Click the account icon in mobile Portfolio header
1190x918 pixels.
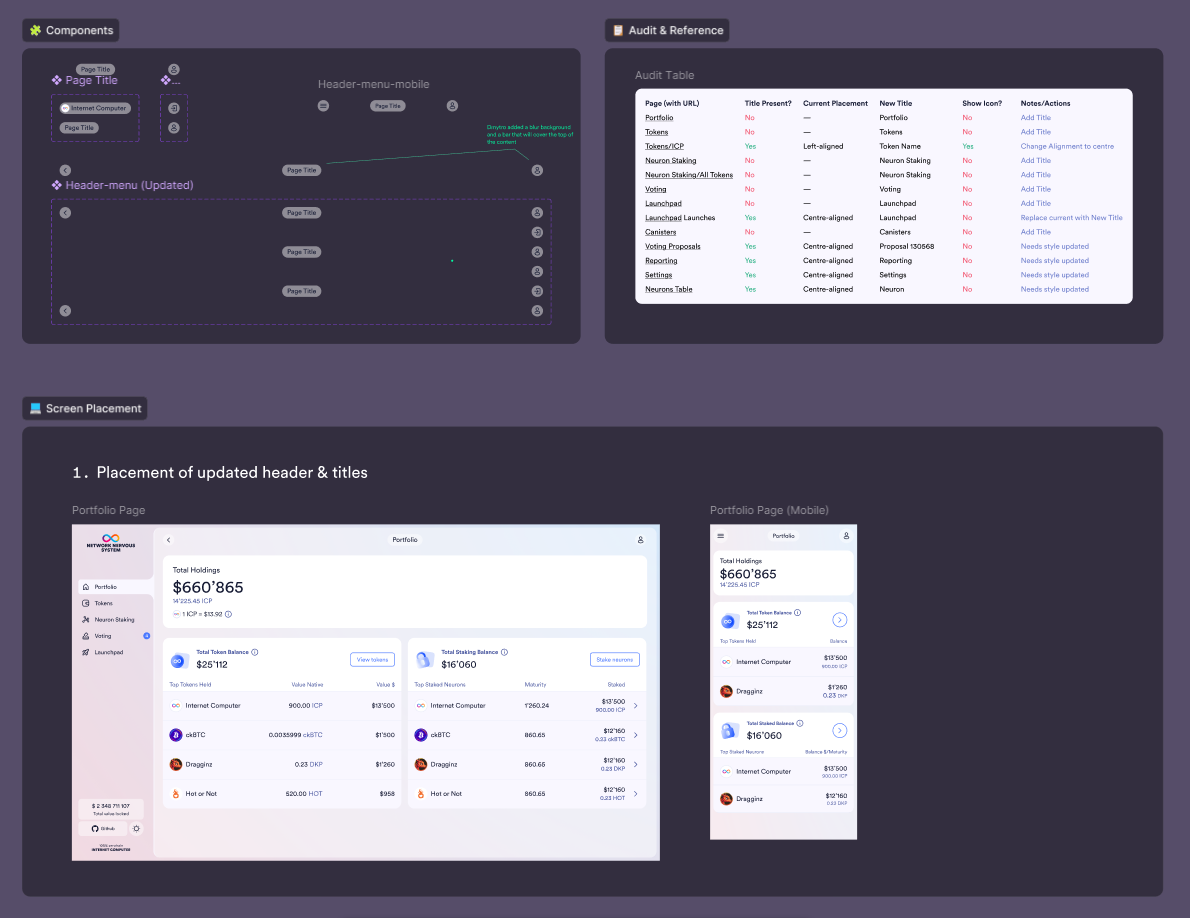(x=846, y=536)
